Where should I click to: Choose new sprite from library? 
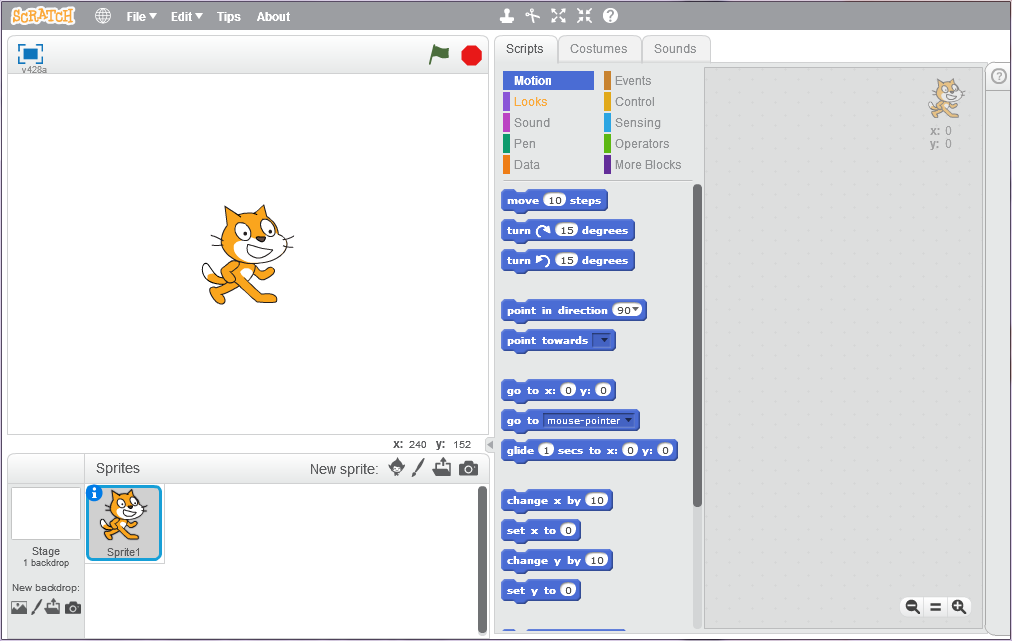(396, 467)
